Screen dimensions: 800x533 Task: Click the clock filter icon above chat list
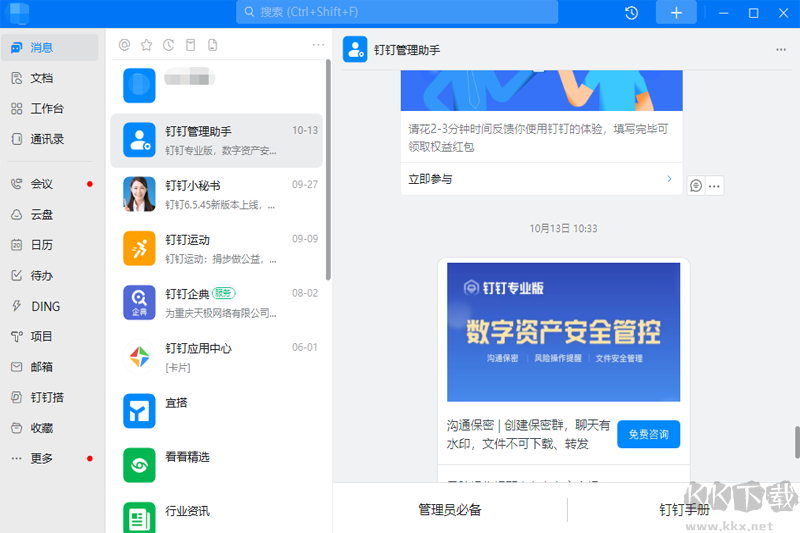coord(168,45)
